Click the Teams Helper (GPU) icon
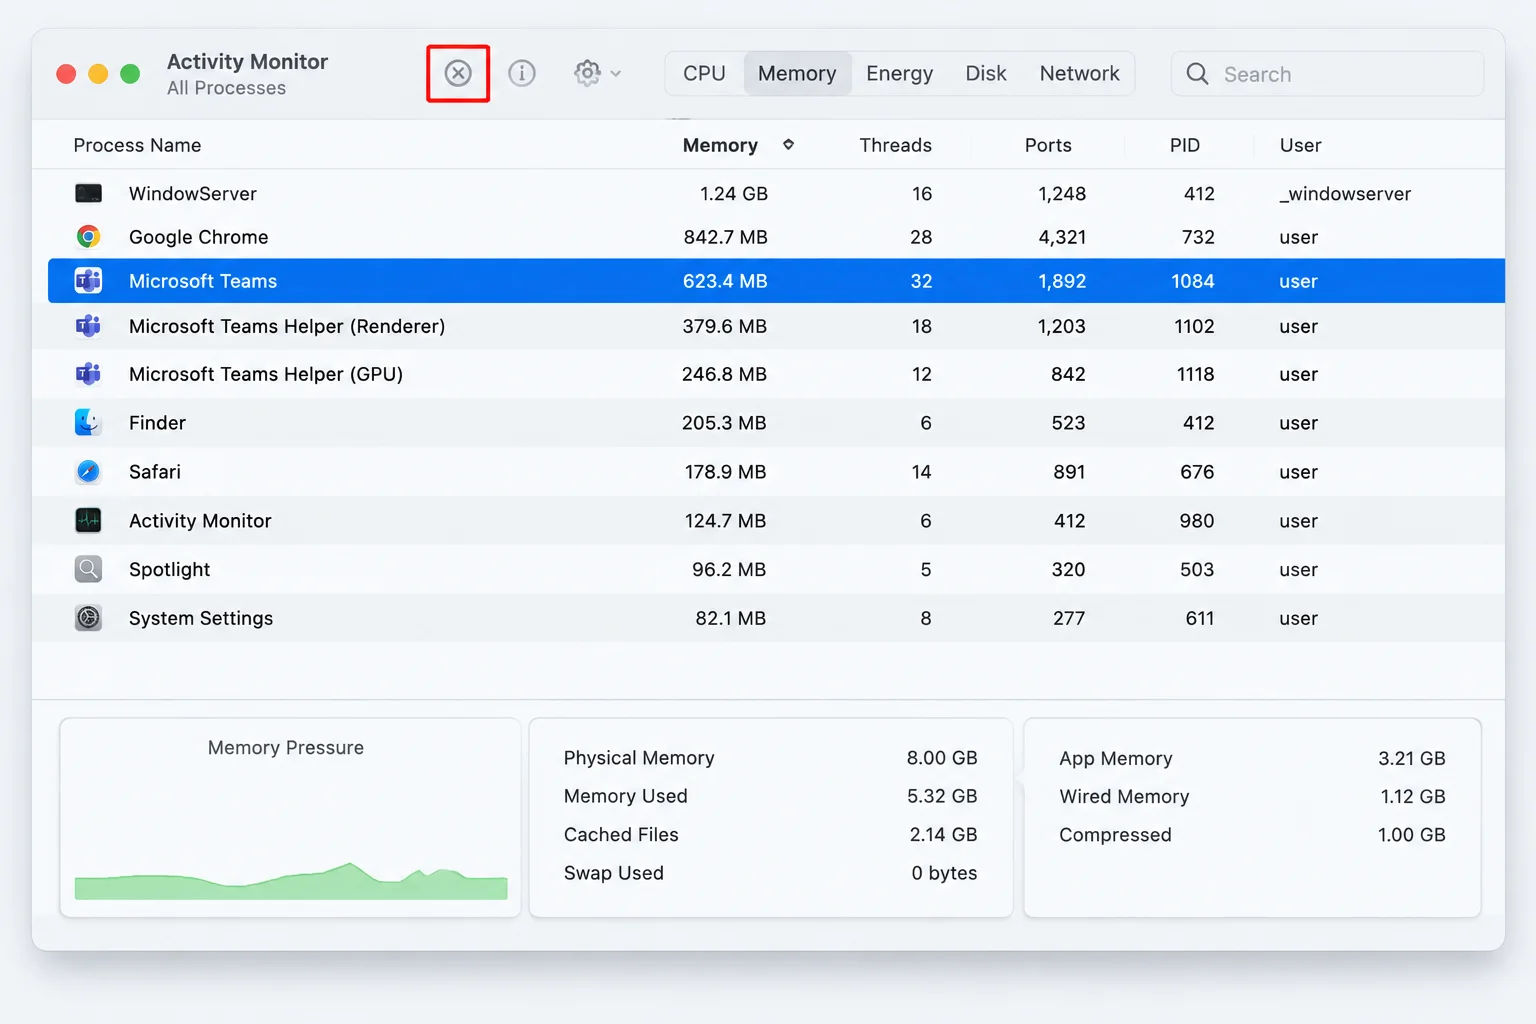Image resolution: width=1536 pixels, height=1024 pixels. tap(88, 374)
